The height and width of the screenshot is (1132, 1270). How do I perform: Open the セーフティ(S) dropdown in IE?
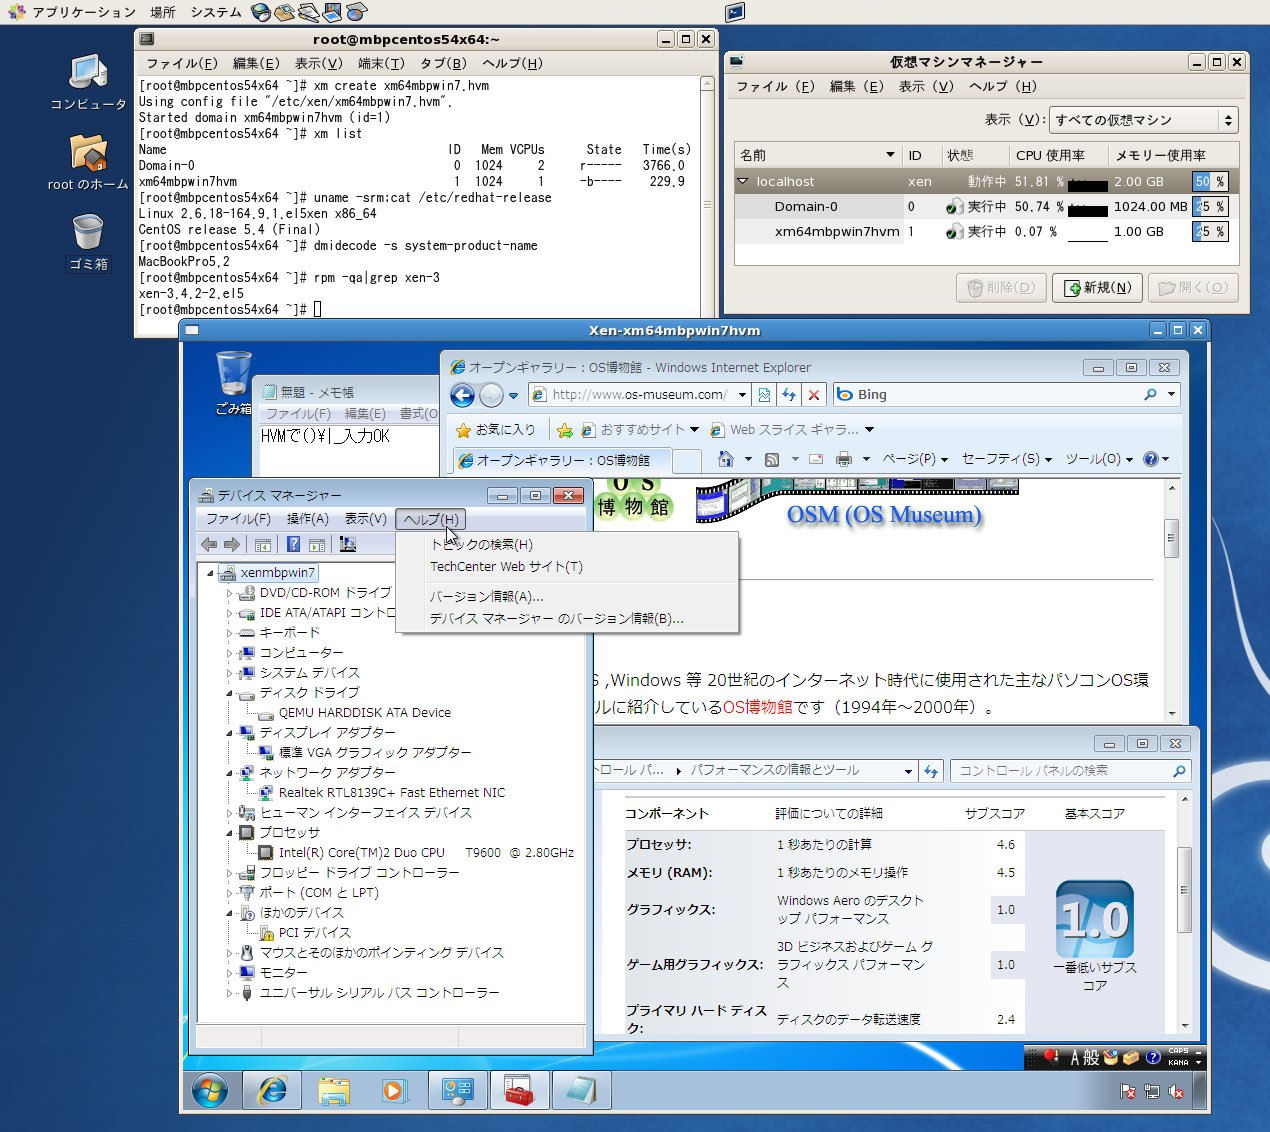click(1007, 459)
